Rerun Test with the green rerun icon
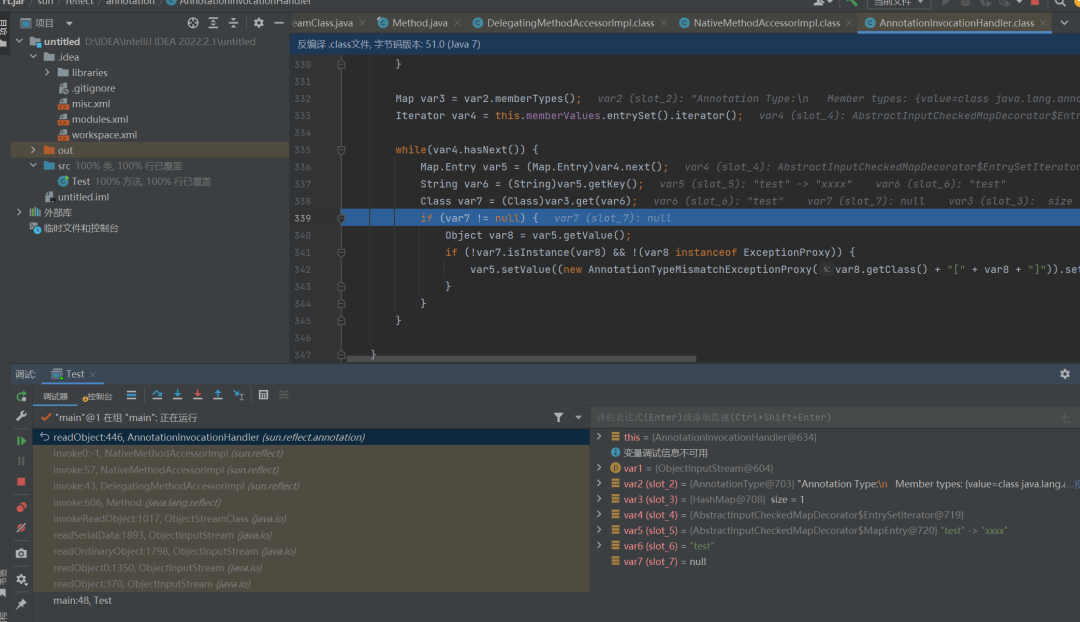The height and width of the screenshot is (622, 1080). click(x=21, y=396)
